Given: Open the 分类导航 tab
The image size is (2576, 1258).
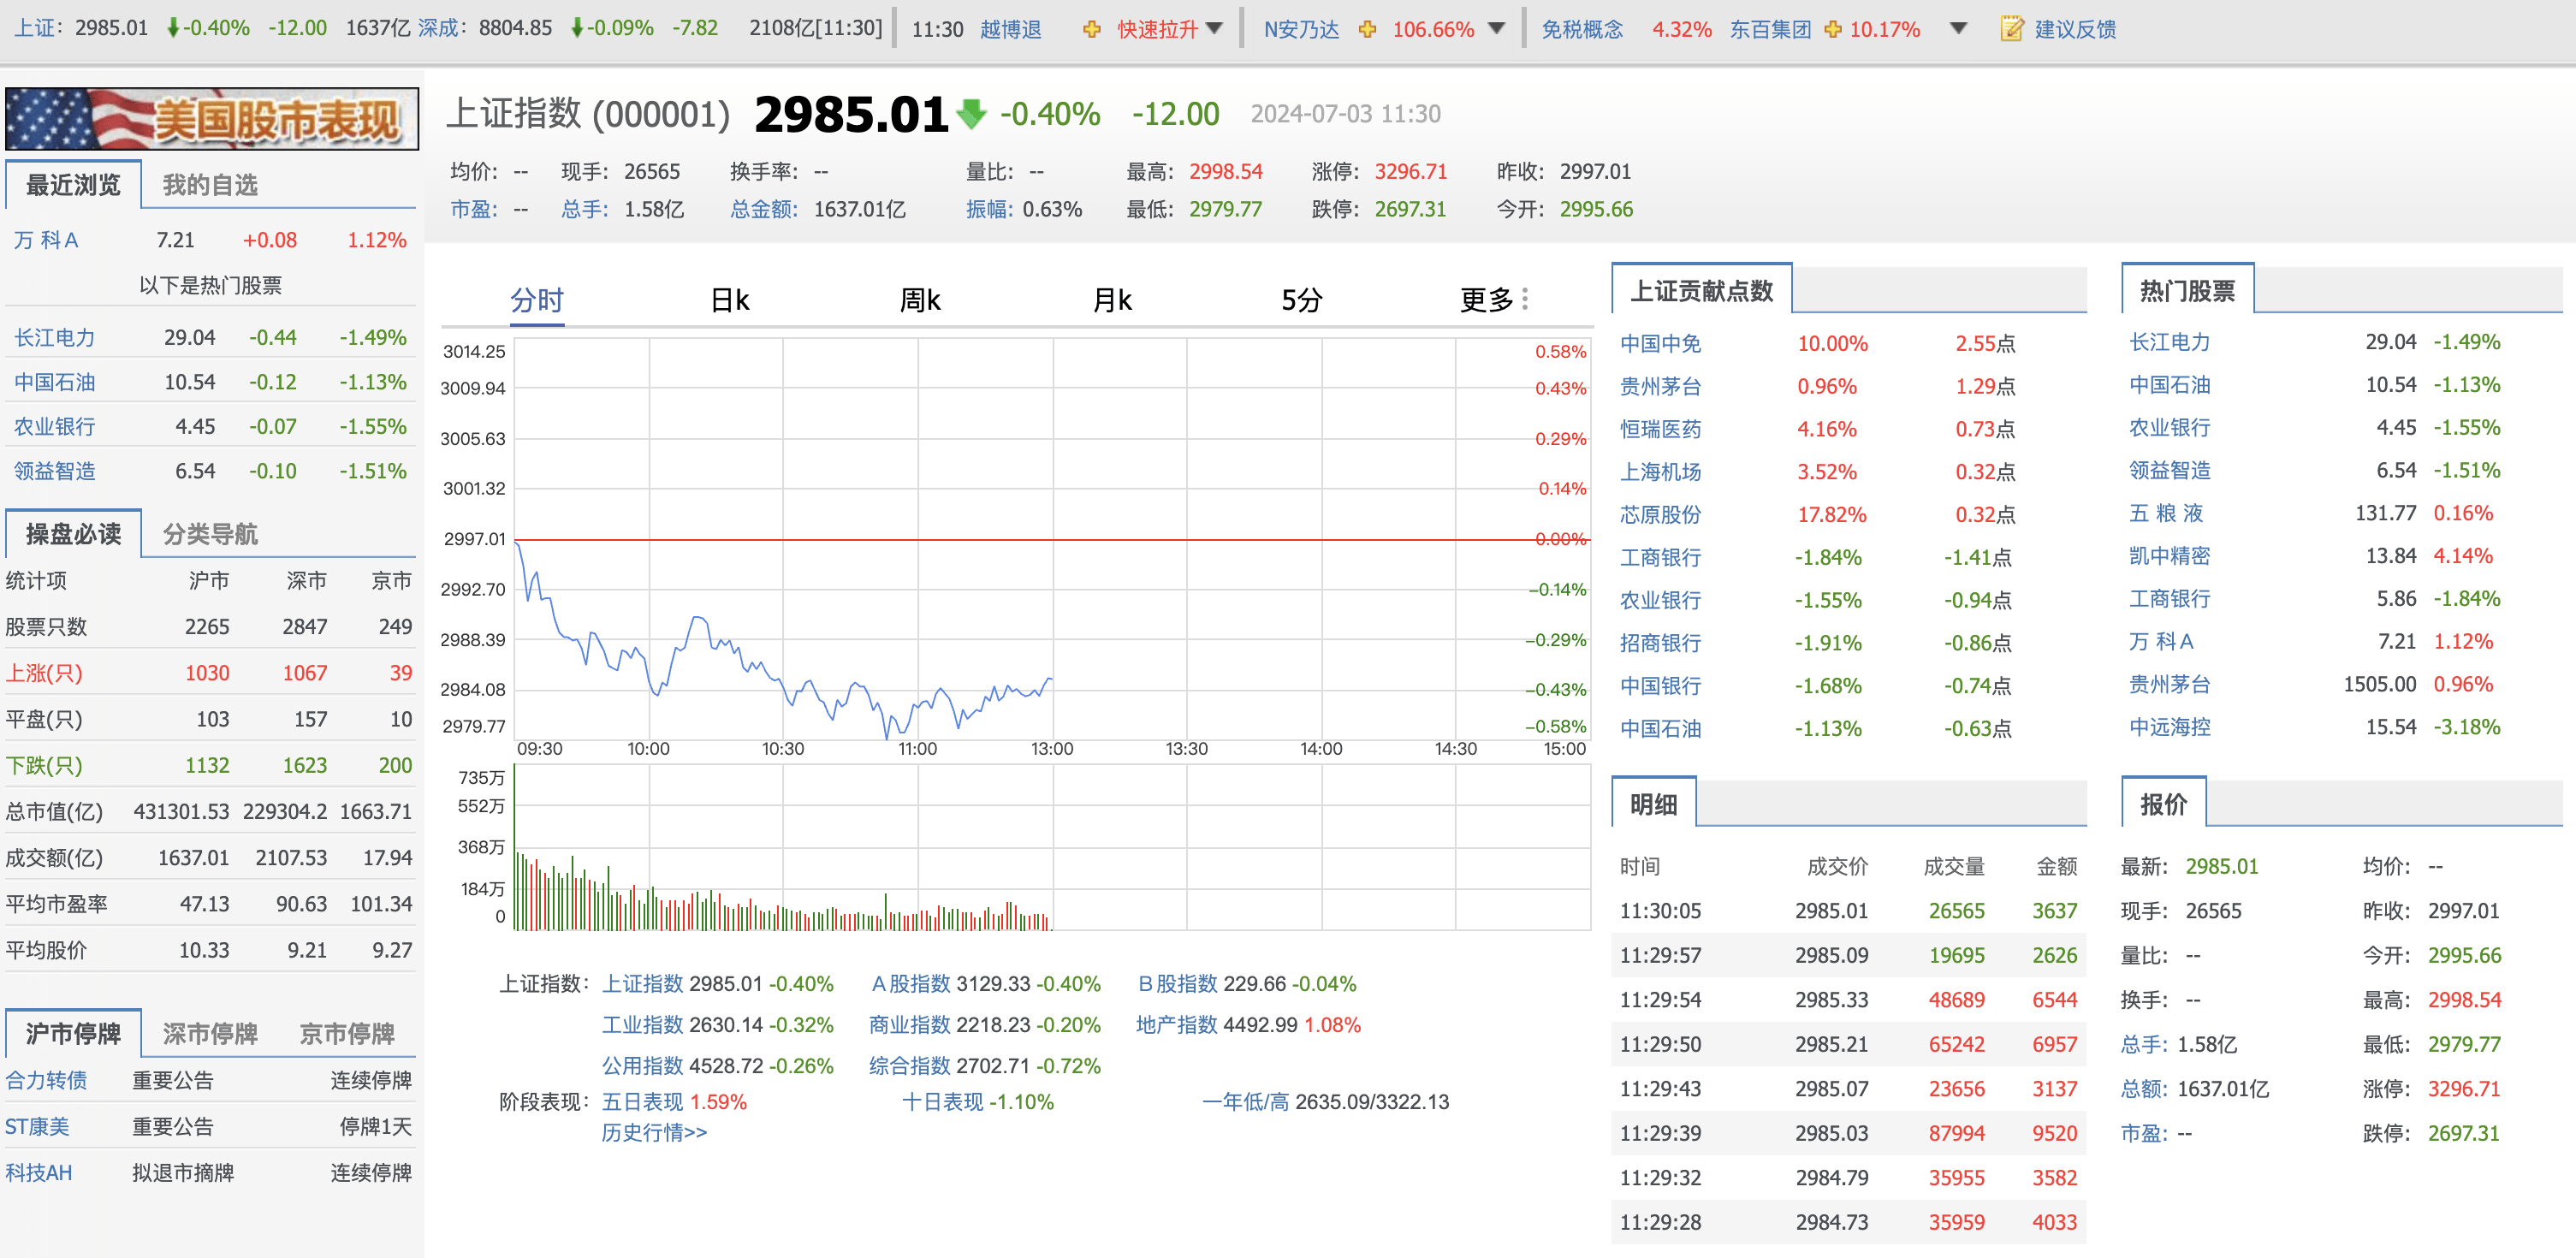Looking at the screenshot, I should 208,535.
